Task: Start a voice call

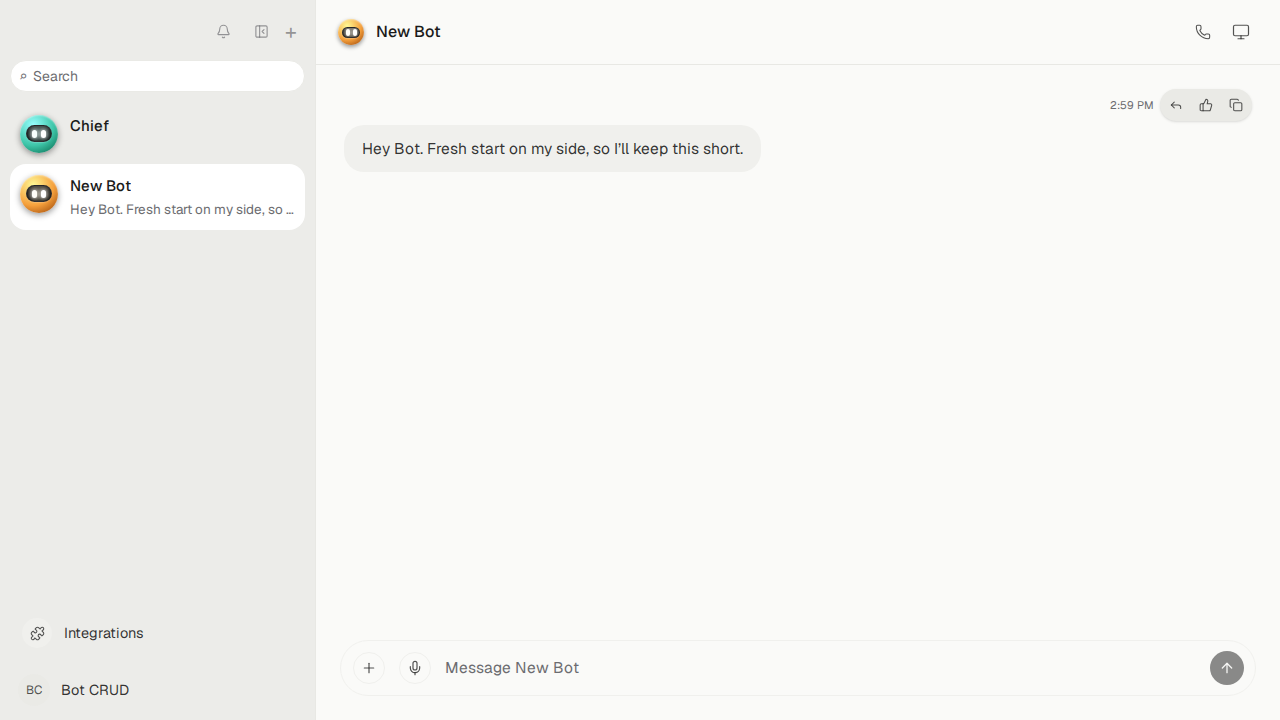Action: 1203,32
